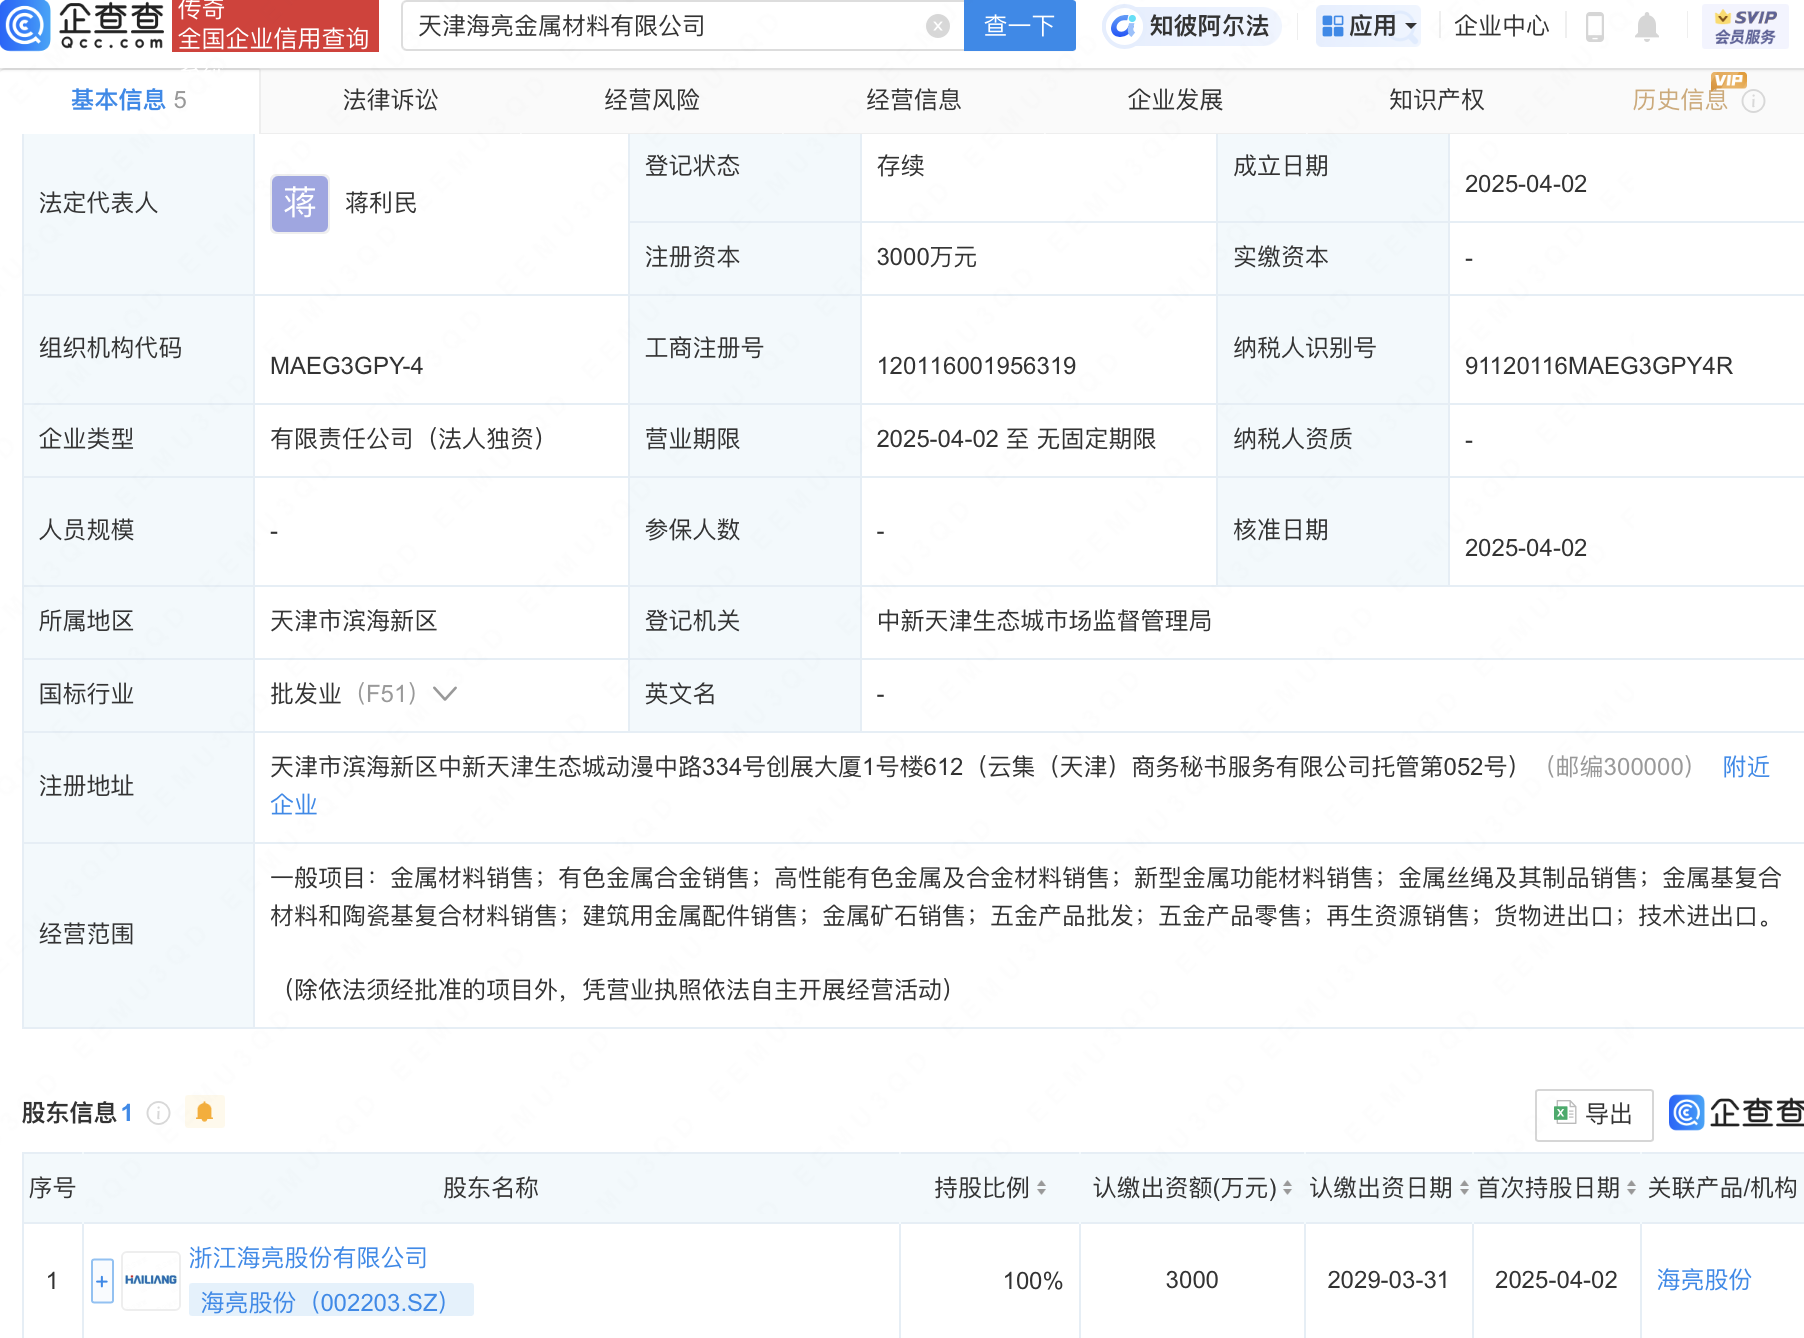Click the 蒋 avatar of legal representative

[299, 203]
